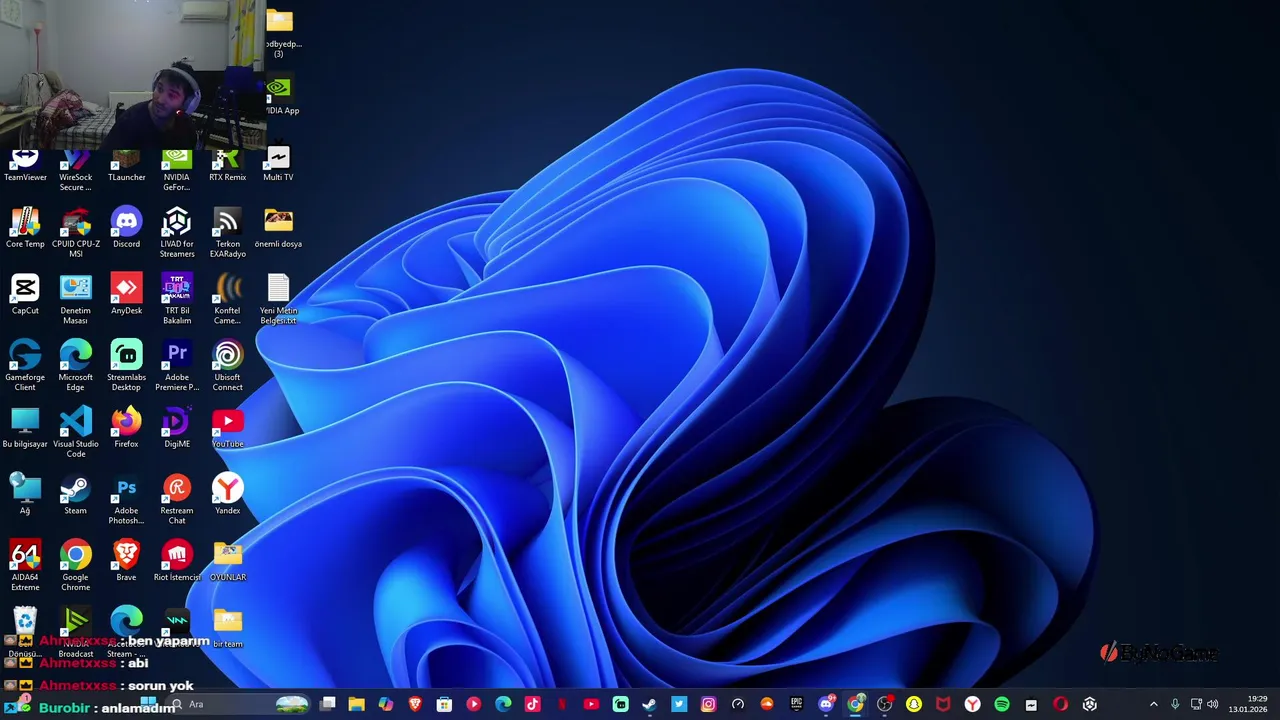Select Yeni Metin Belgesi.txt file
Image resolution: width=1280 pixels, height=720 pixels.
[x=278, y=300]
